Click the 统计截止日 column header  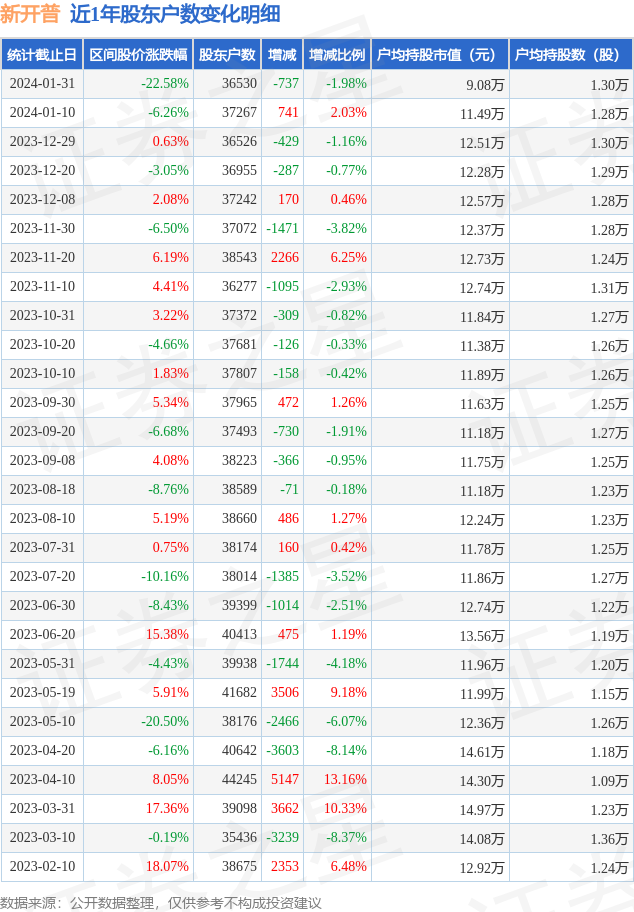(x=42, y=55)
